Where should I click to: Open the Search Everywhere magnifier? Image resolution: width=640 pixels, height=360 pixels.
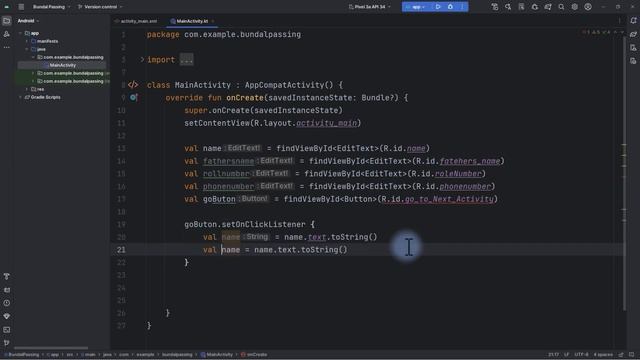pyautogui.click(x=561, y=7)
